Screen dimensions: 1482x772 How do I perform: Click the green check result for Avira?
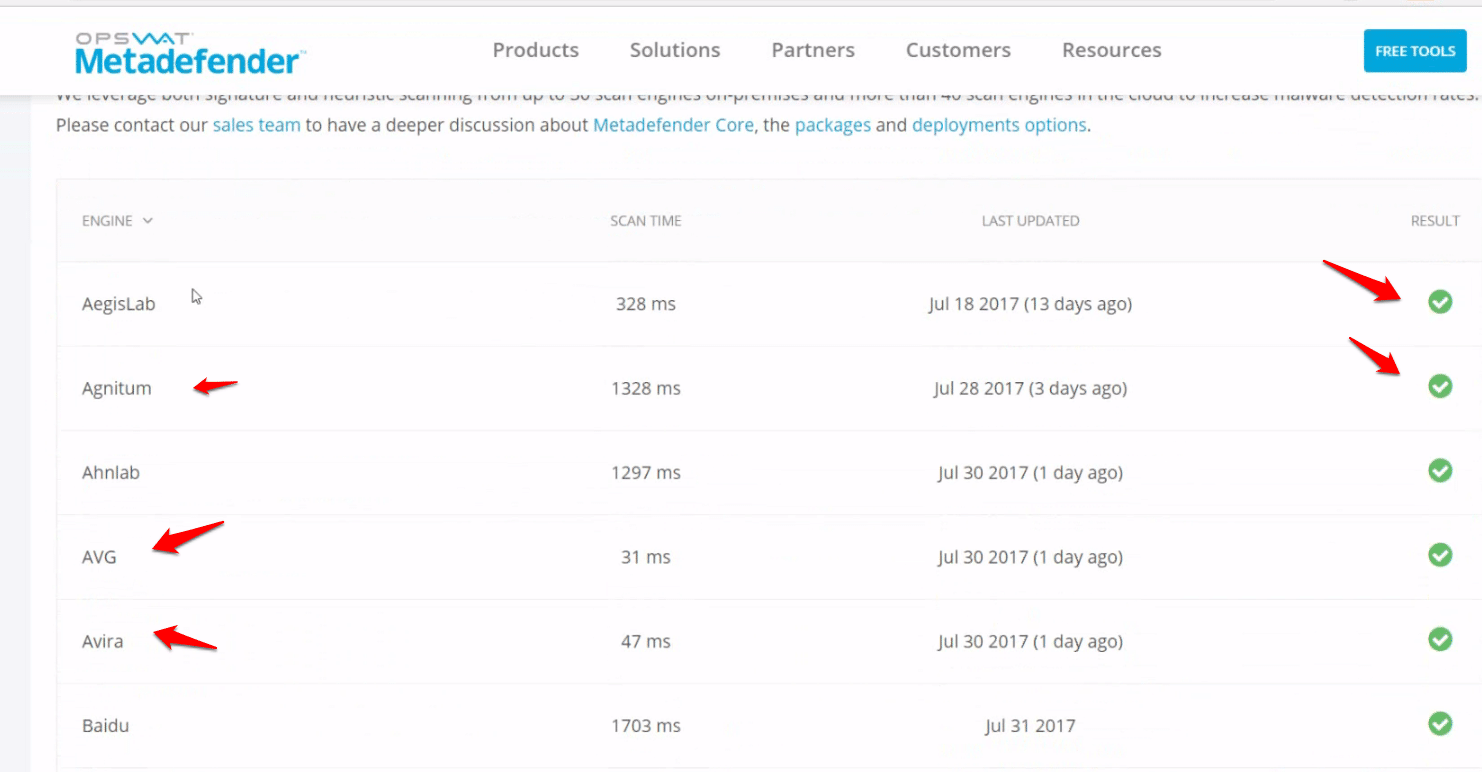tap(1440, 638)
